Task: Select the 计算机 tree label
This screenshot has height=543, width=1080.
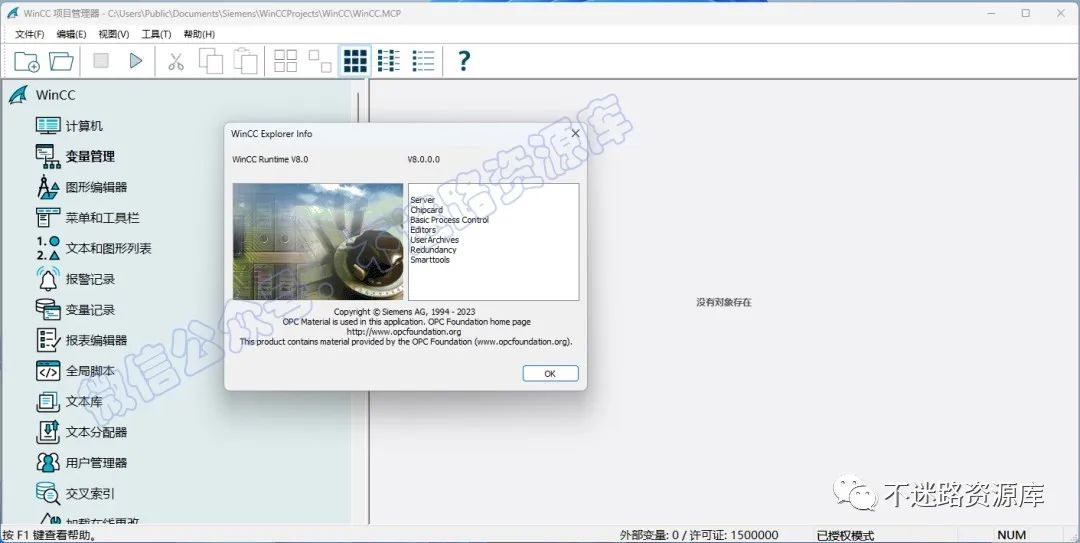Action: tap(84, 125)
